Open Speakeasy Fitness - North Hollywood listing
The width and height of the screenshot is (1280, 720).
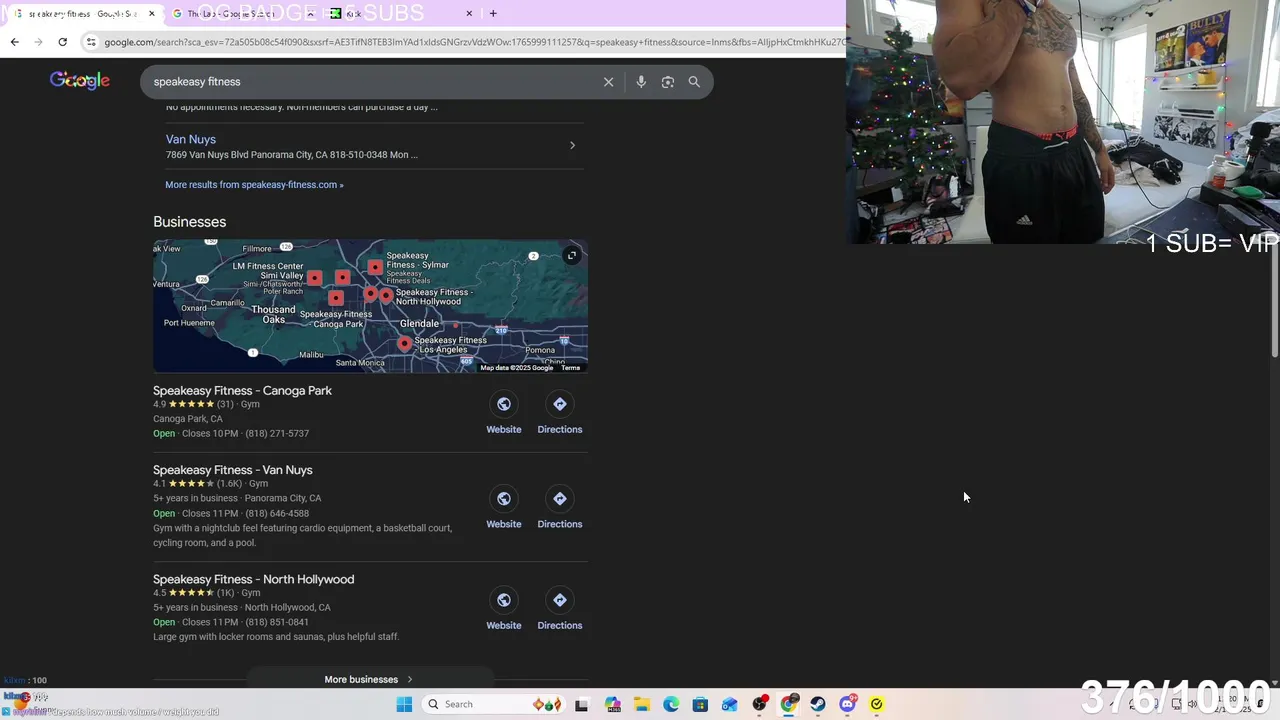click(253, 579)
